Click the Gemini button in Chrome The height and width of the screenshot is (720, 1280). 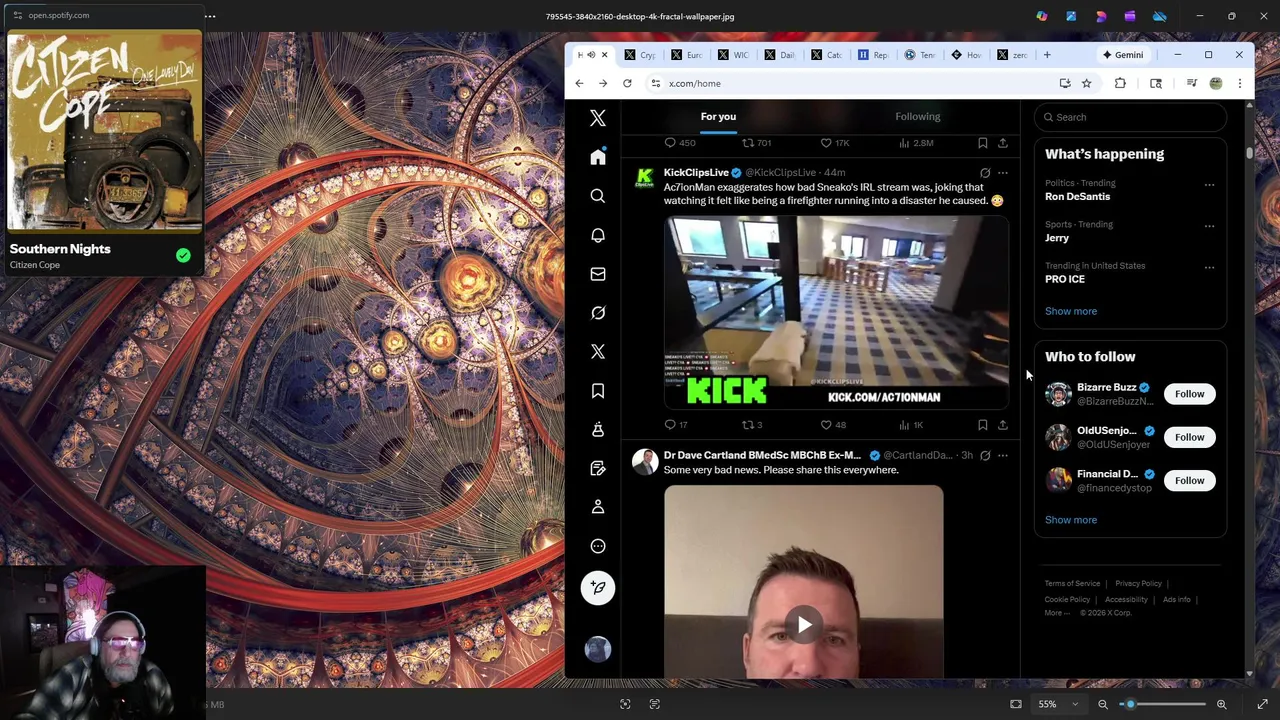(1123, 55)
